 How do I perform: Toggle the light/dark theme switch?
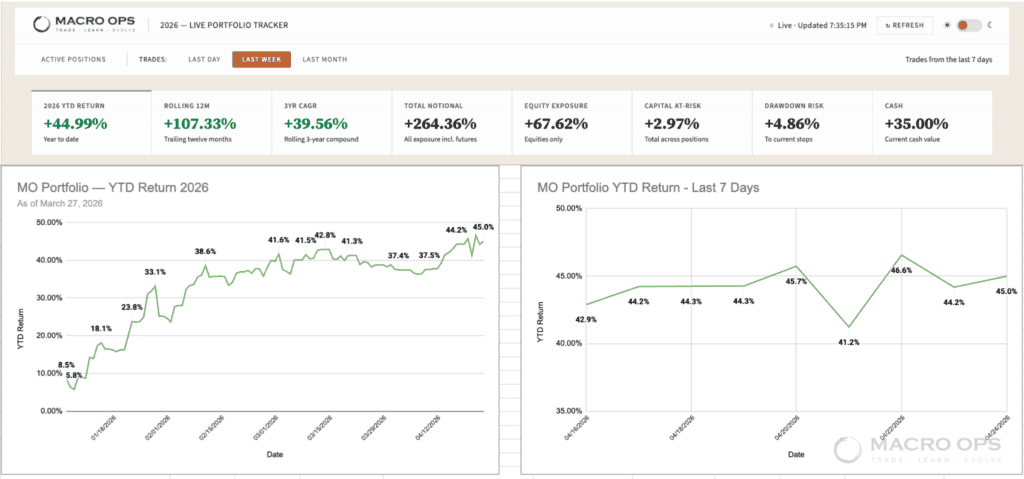[966, 25]
